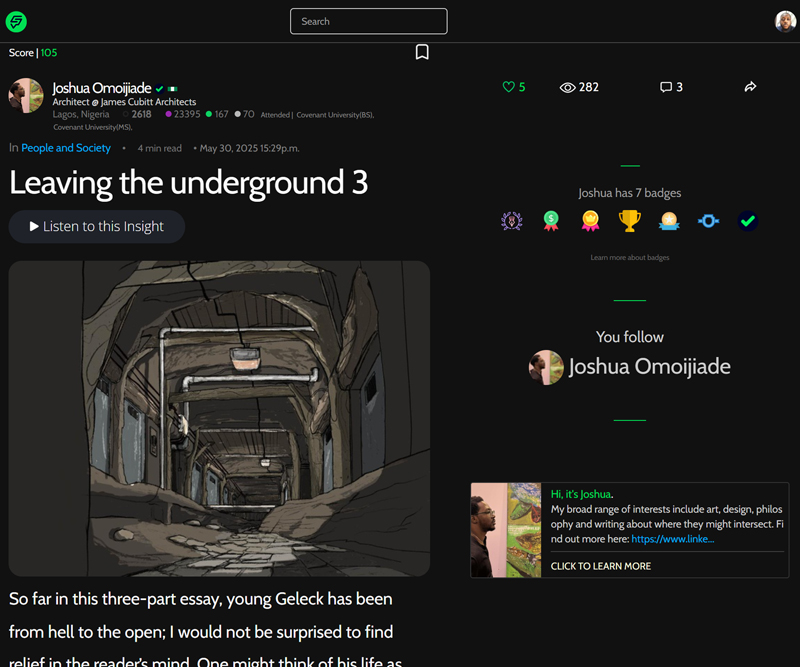Click the green checkmark verified badge
The width and height of the screenshot is (800, 667).
[747, 221]
